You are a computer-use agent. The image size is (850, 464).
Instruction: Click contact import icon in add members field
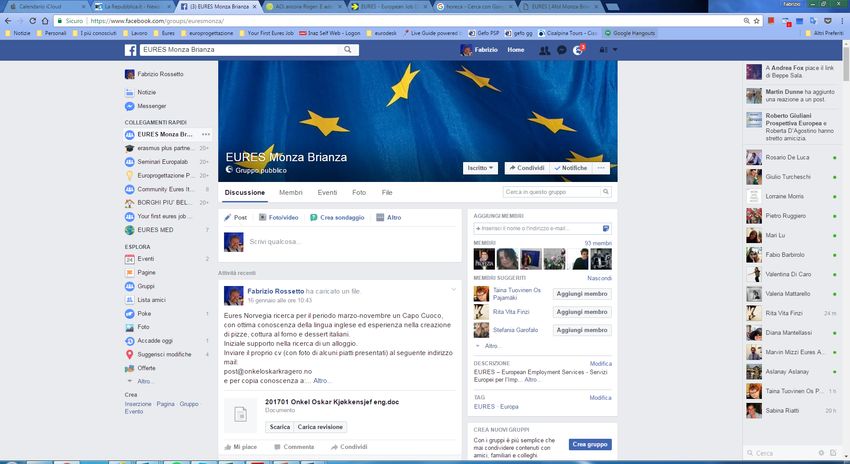click(x=606, y=228)
